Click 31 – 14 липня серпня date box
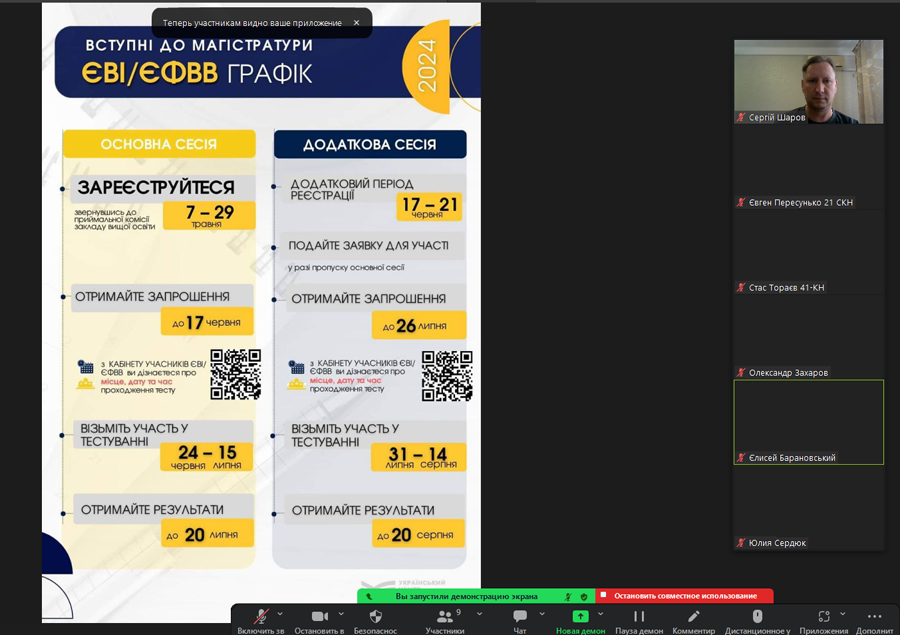900x635 pixels. [x=418, y=457]
